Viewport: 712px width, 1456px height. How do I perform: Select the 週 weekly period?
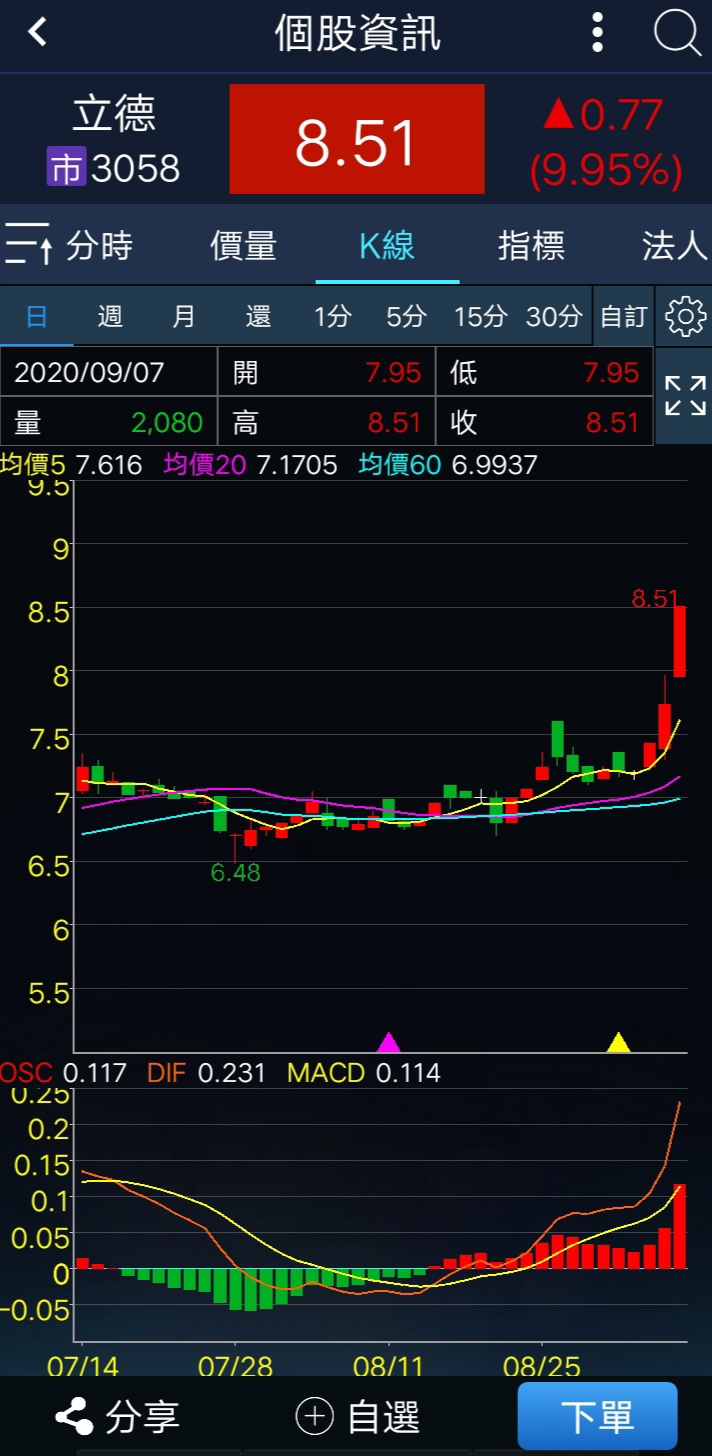click(x=110, y=317)
